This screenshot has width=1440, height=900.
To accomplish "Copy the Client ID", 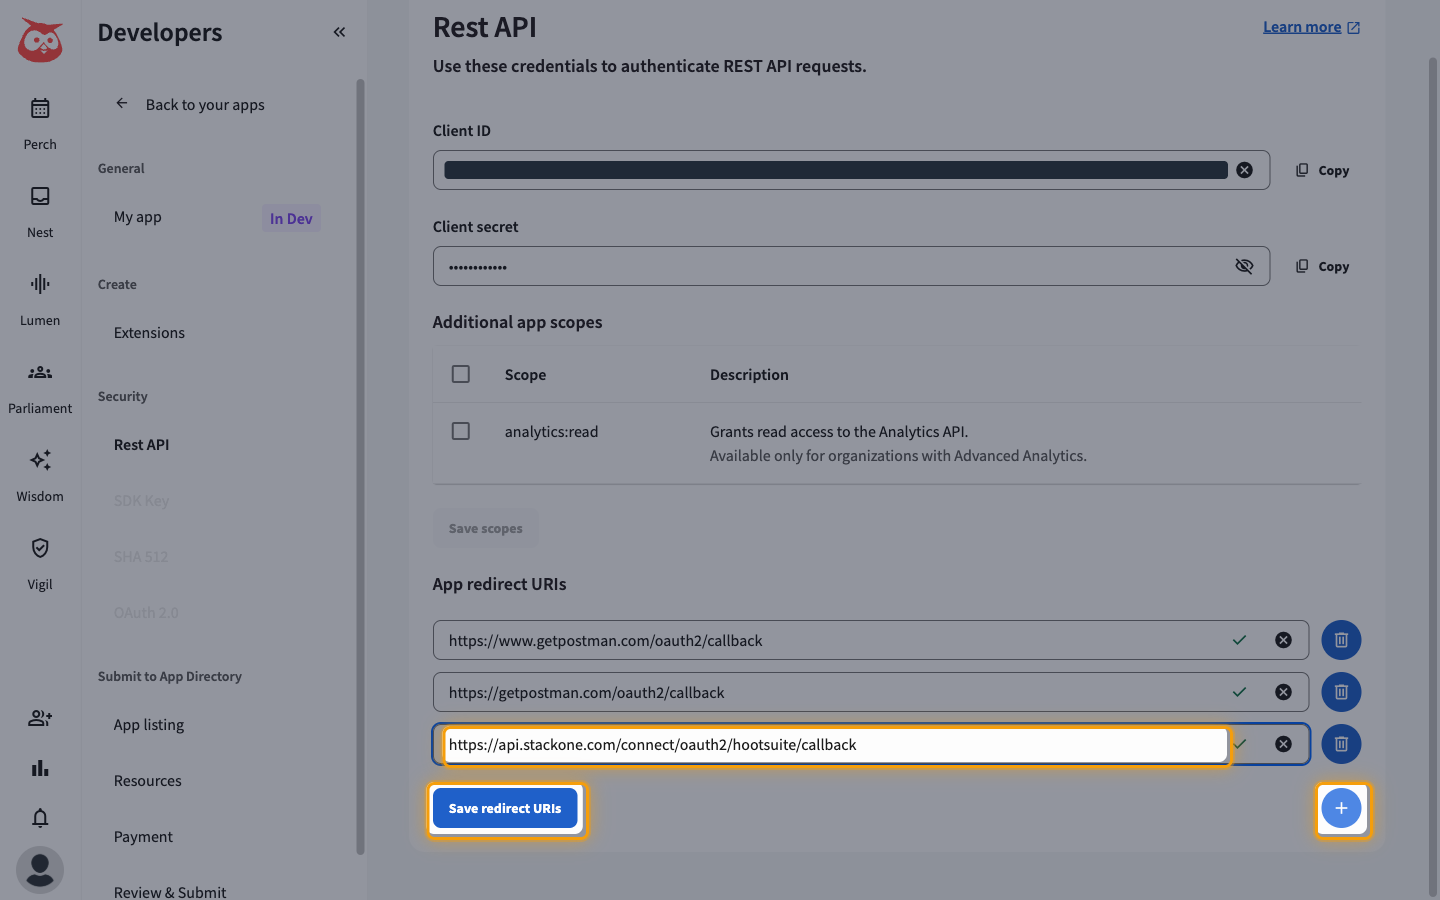I will click(1322, 170).
